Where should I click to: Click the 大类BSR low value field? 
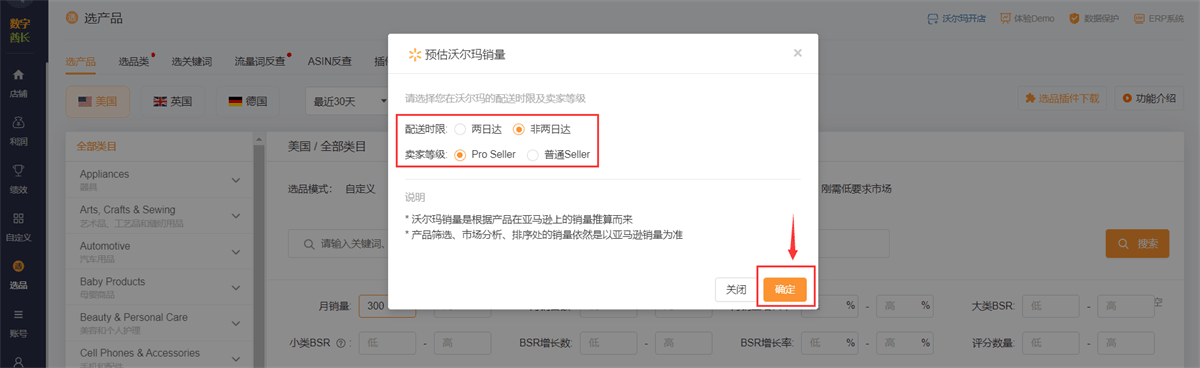click(1052, 305)
